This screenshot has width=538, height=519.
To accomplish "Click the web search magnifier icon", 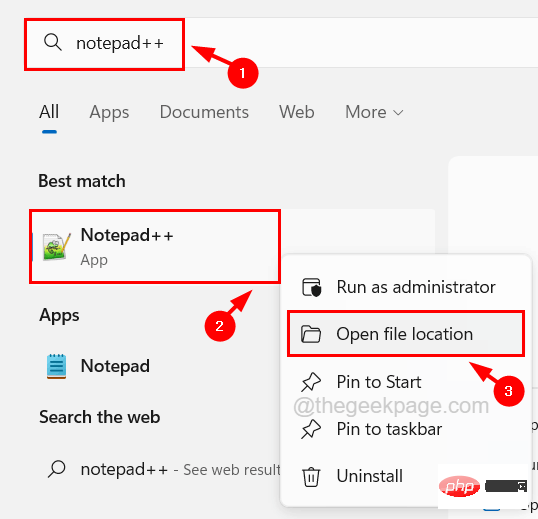I will point(57,469).
